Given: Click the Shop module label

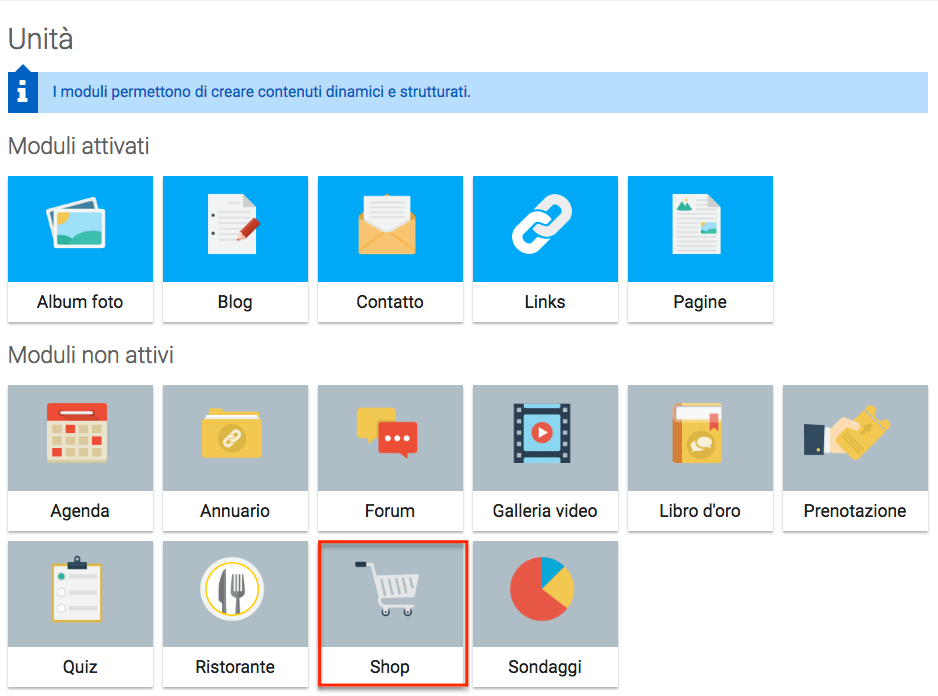Looking at the screenshot, I should pos(390,667).
